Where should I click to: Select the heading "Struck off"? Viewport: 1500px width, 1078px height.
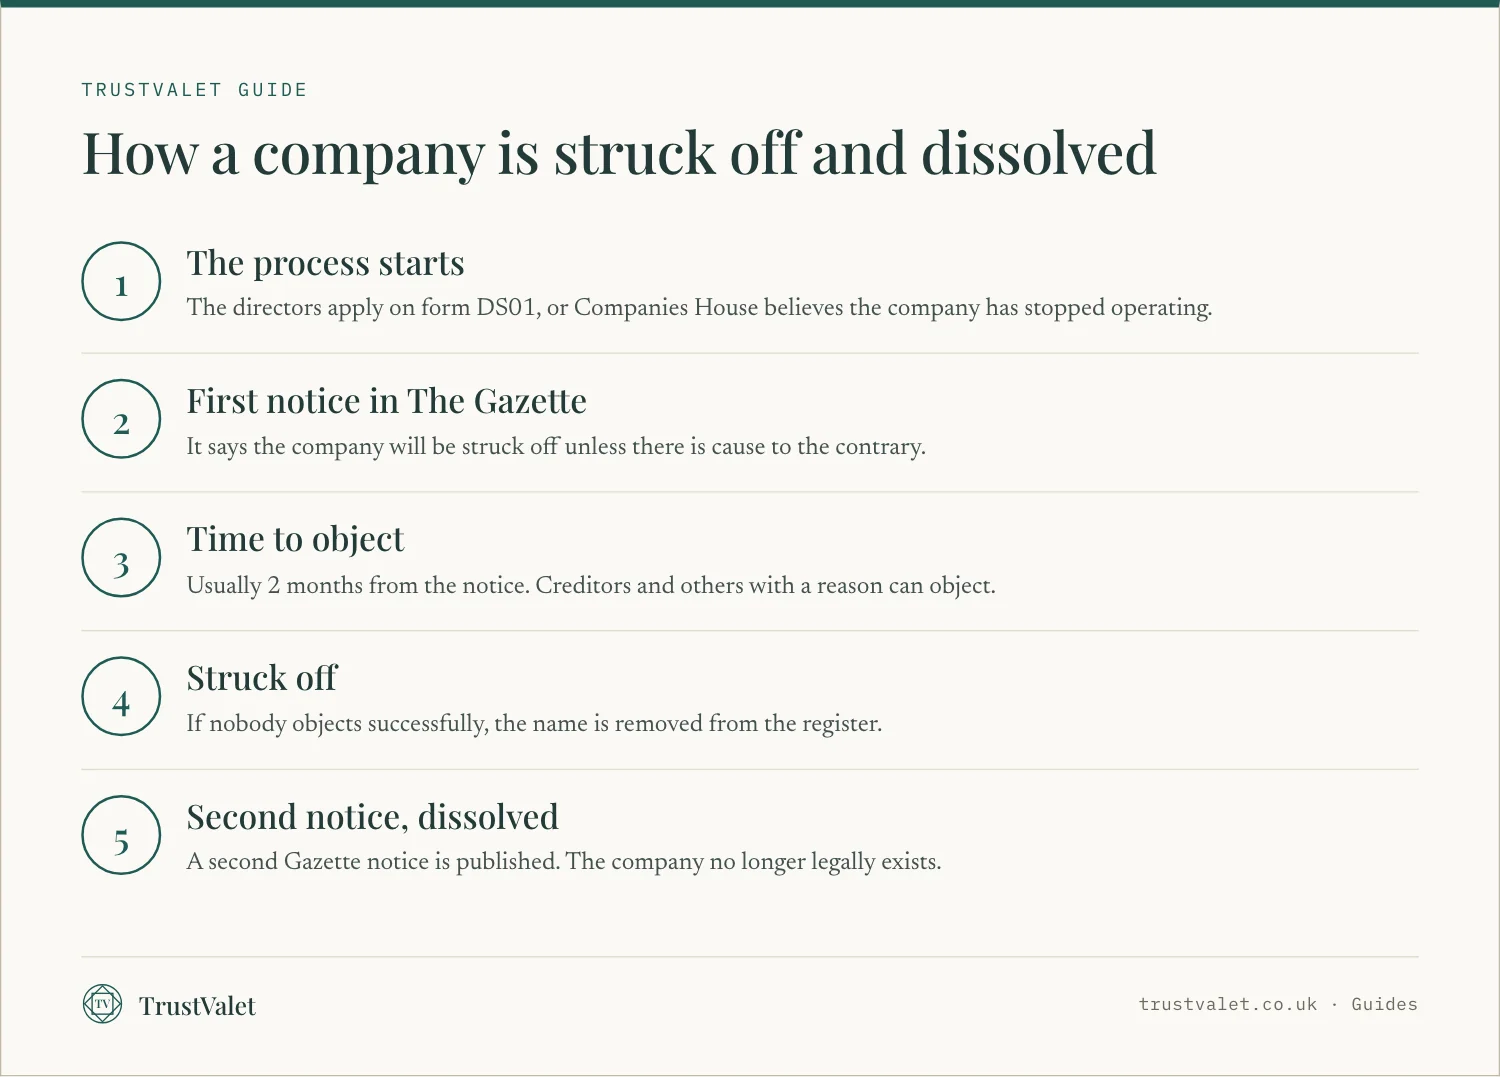(x=262, y=678)
